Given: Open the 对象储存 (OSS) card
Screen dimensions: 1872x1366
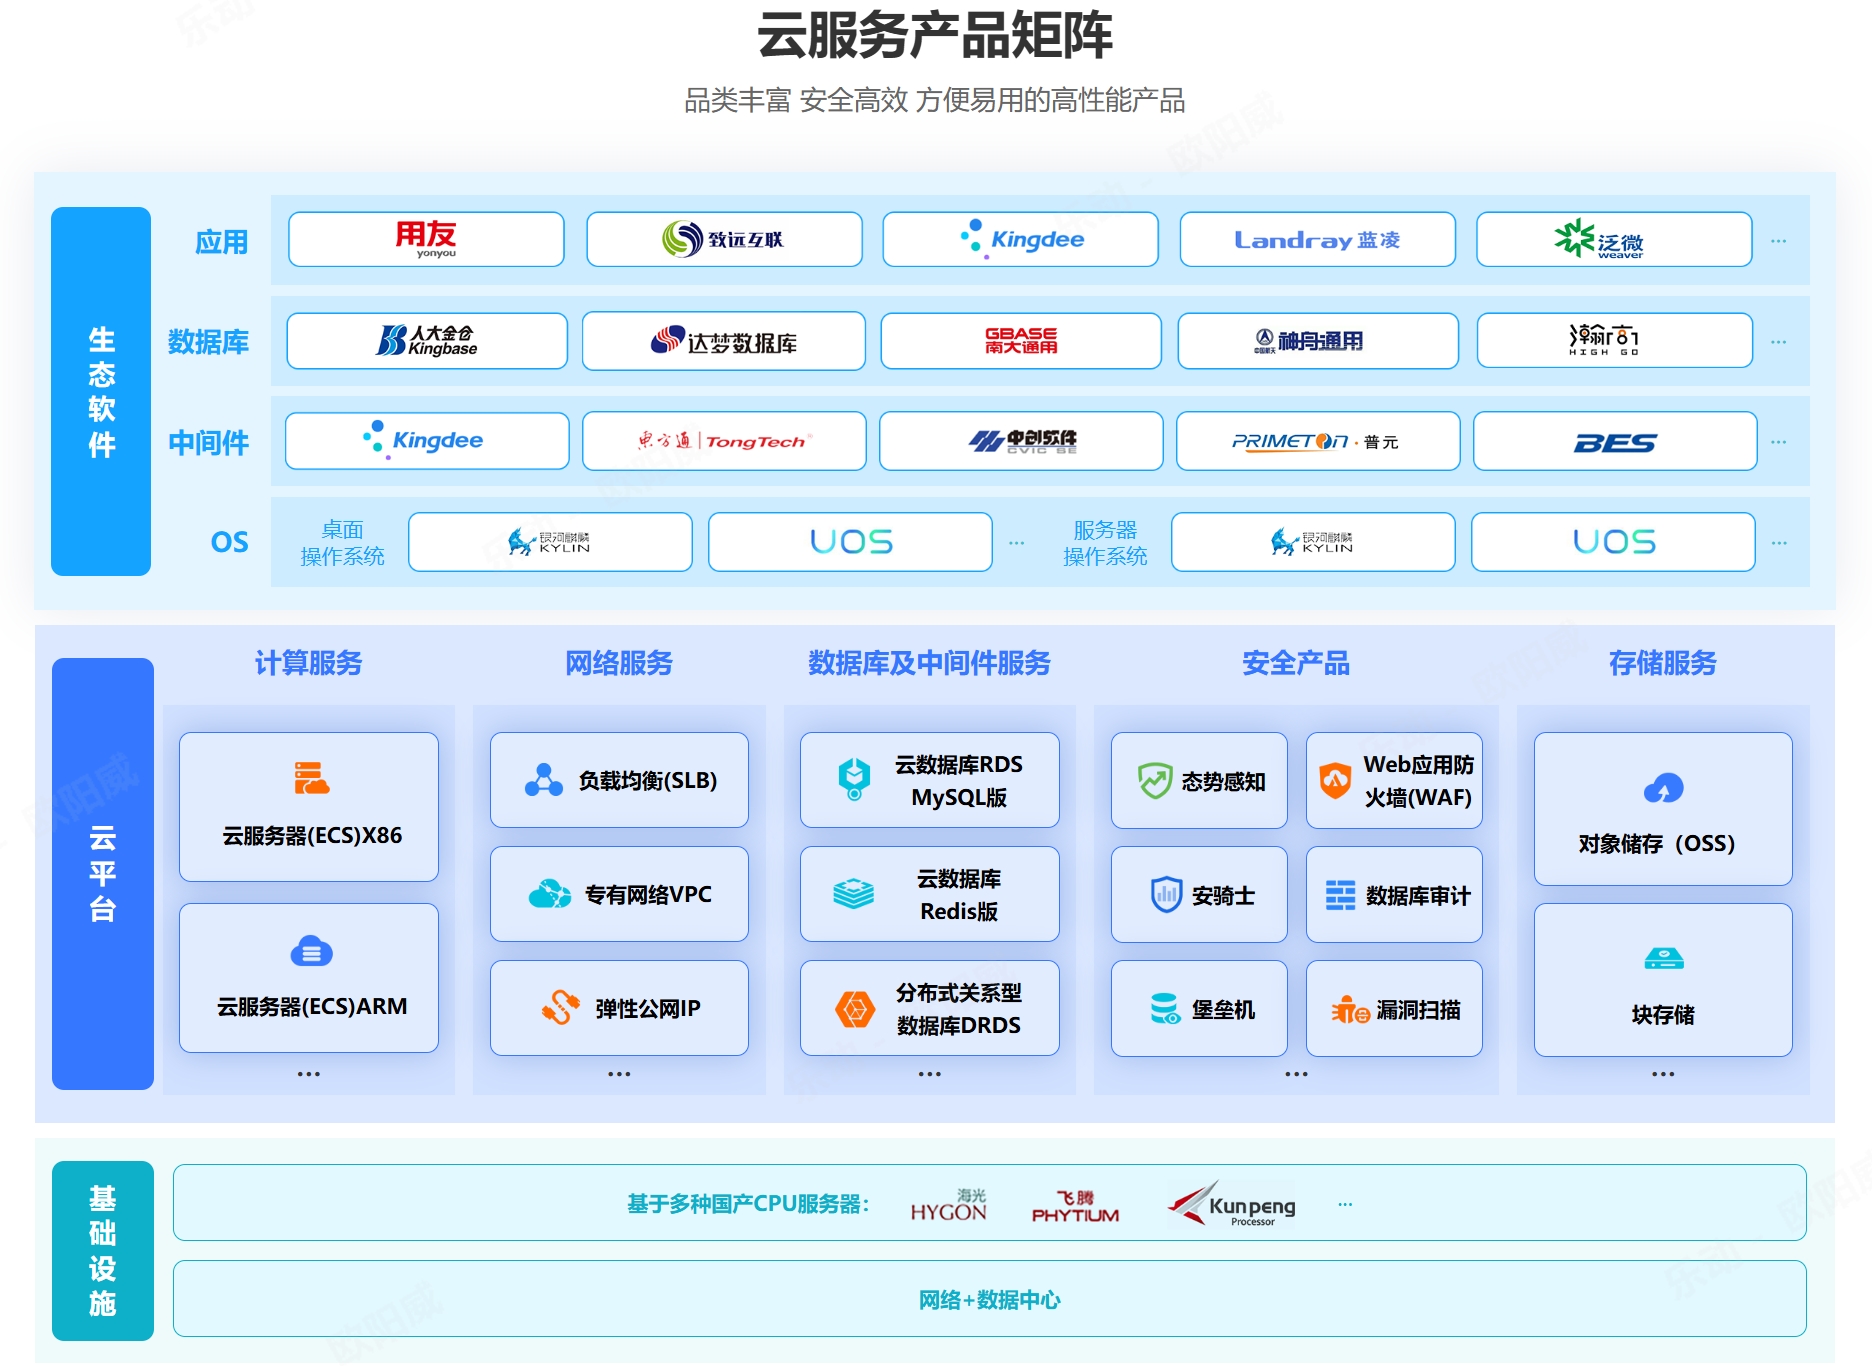Looking at the screenshot, I should [x=1663, y=809].
